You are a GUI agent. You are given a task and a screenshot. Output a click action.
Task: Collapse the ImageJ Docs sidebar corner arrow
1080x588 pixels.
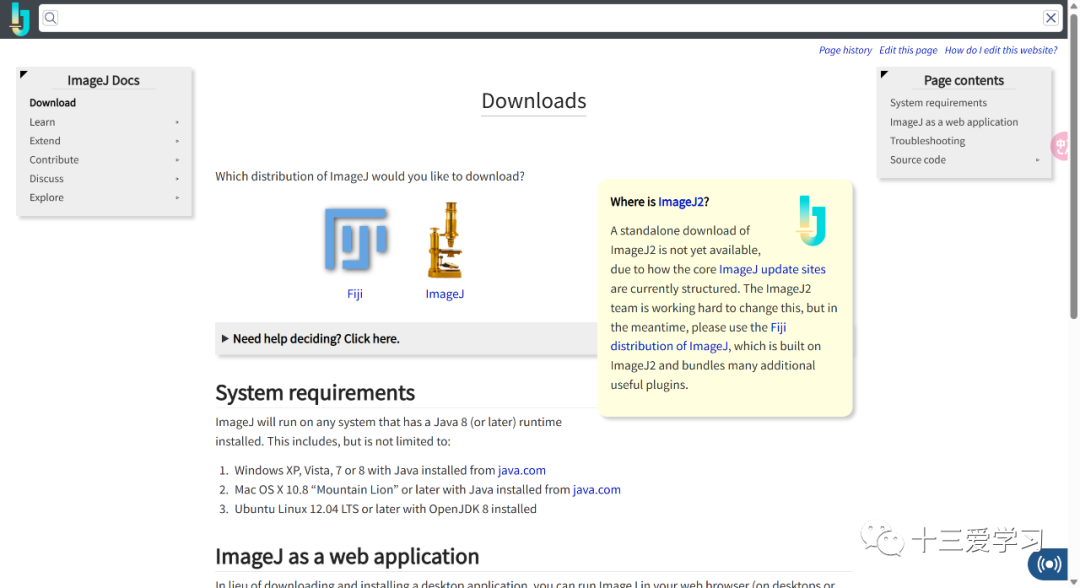tap(24, 74)
